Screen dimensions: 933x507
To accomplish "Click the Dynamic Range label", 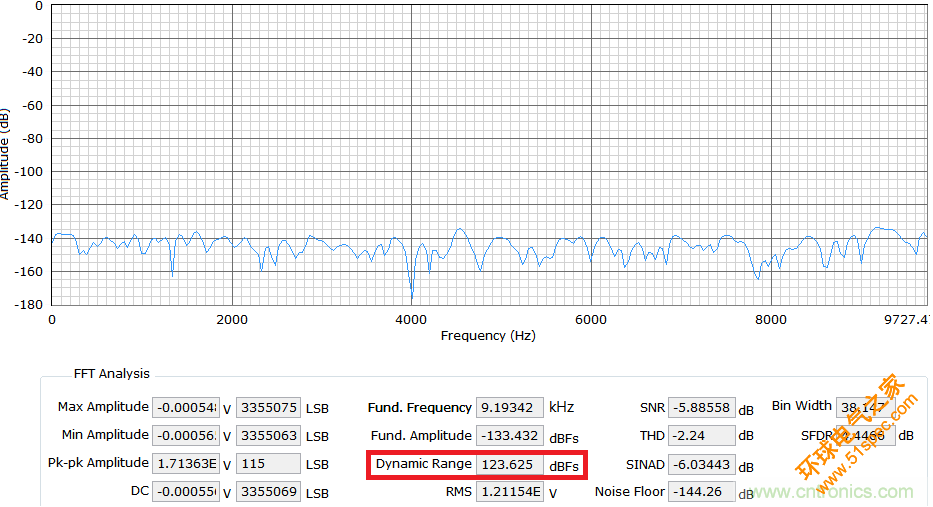I will click(x=424, y=464).
